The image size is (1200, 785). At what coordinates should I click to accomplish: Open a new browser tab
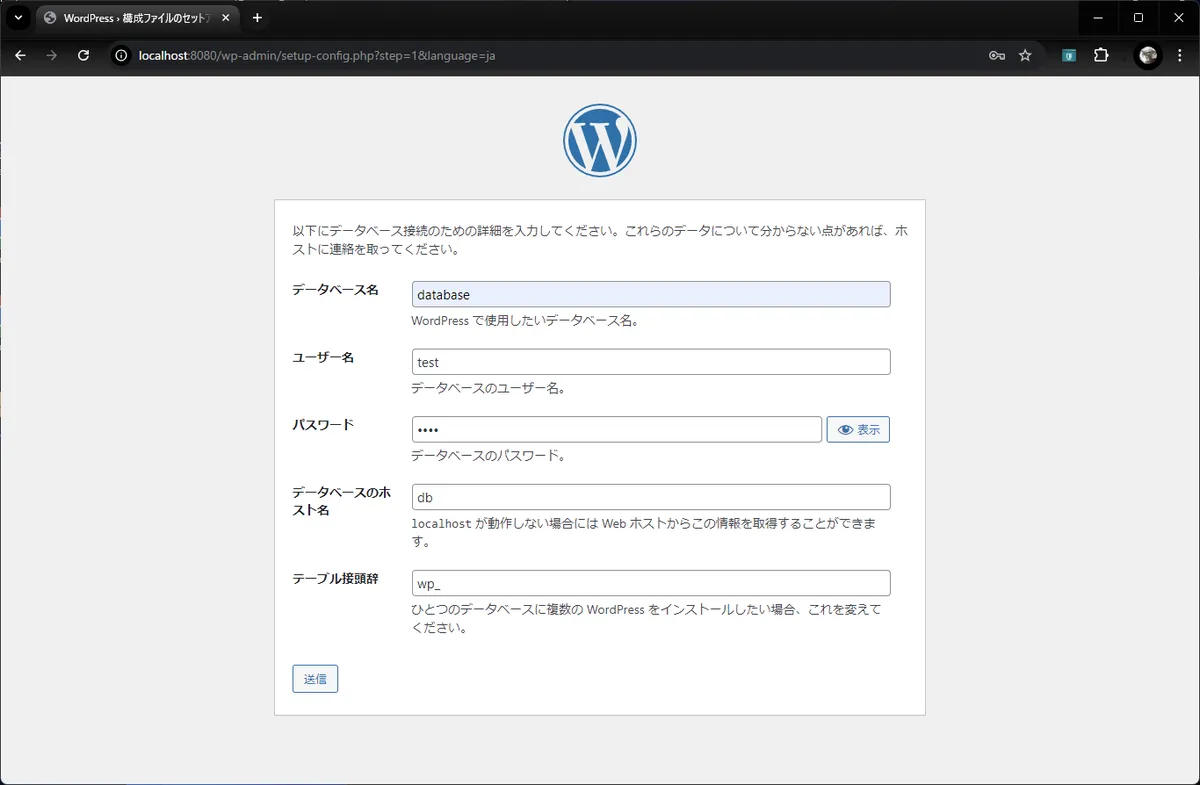pyautogui.click(x=257, y=18)
